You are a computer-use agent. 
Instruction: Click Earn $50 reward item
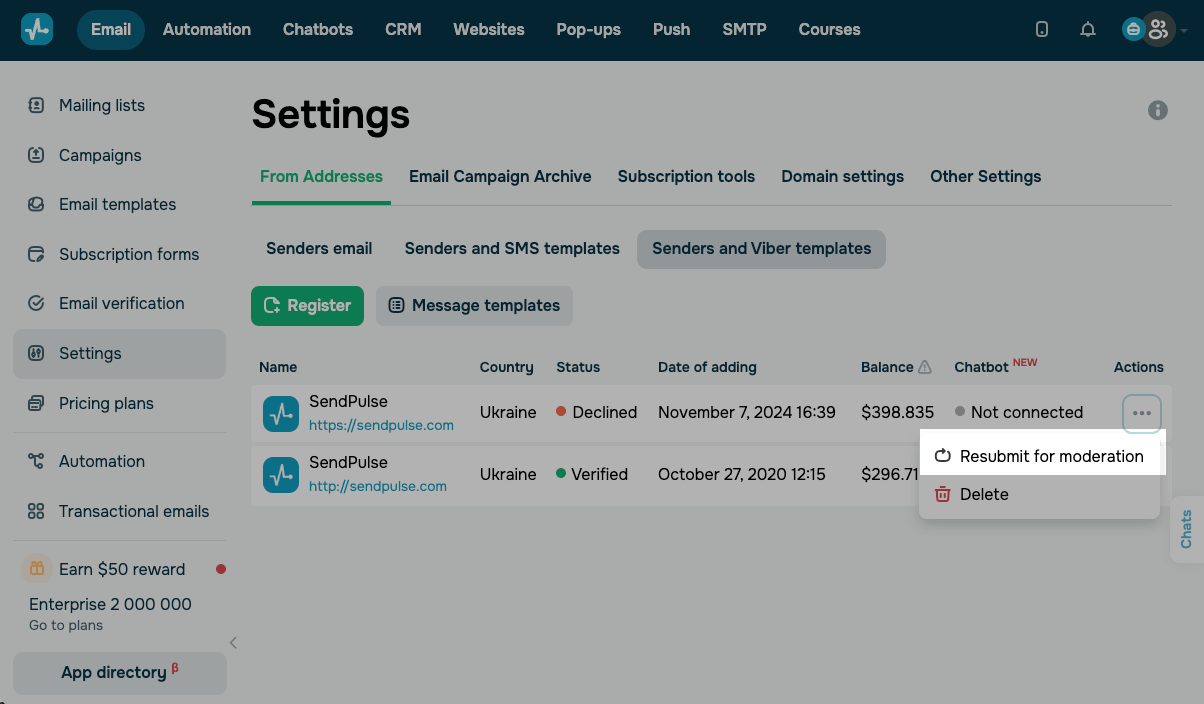(x=122, y=569)
